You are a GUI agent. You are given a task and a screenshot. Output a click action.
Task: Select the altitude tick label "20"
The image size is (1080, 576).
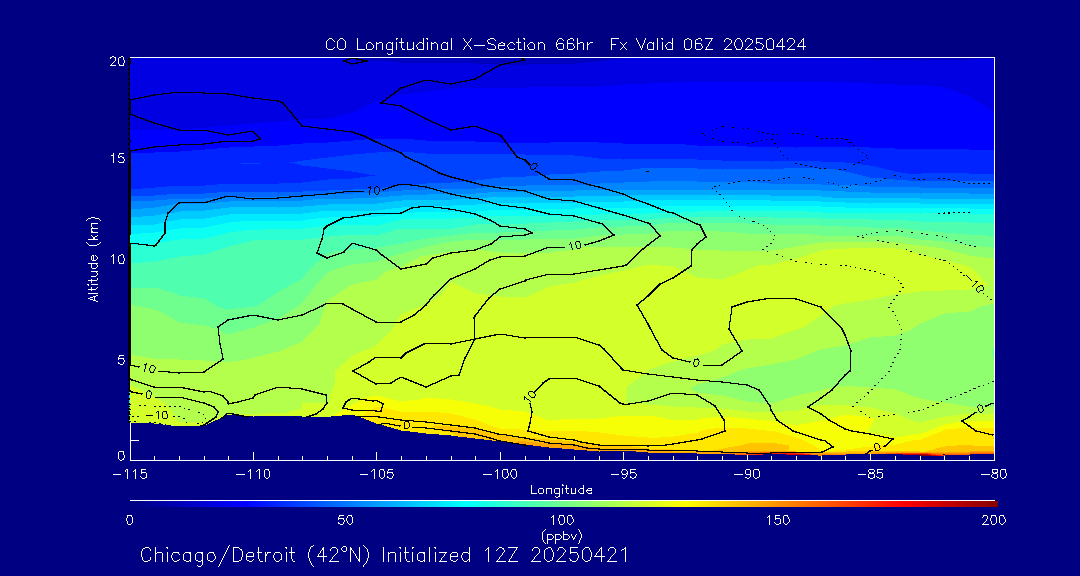(x=117, y=61)
